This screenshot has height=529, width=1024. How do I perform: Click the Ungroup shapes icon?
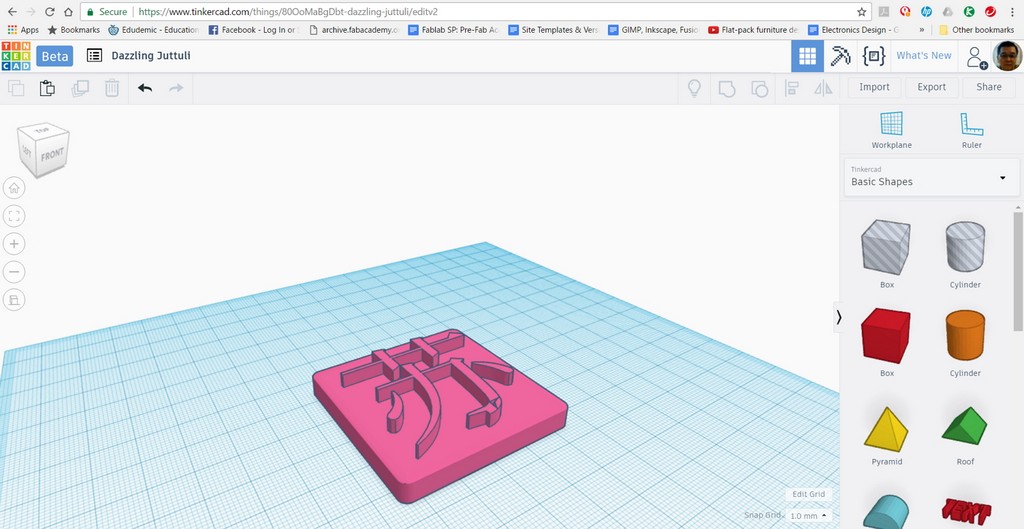pyautogui.click(x=760, y=88)
